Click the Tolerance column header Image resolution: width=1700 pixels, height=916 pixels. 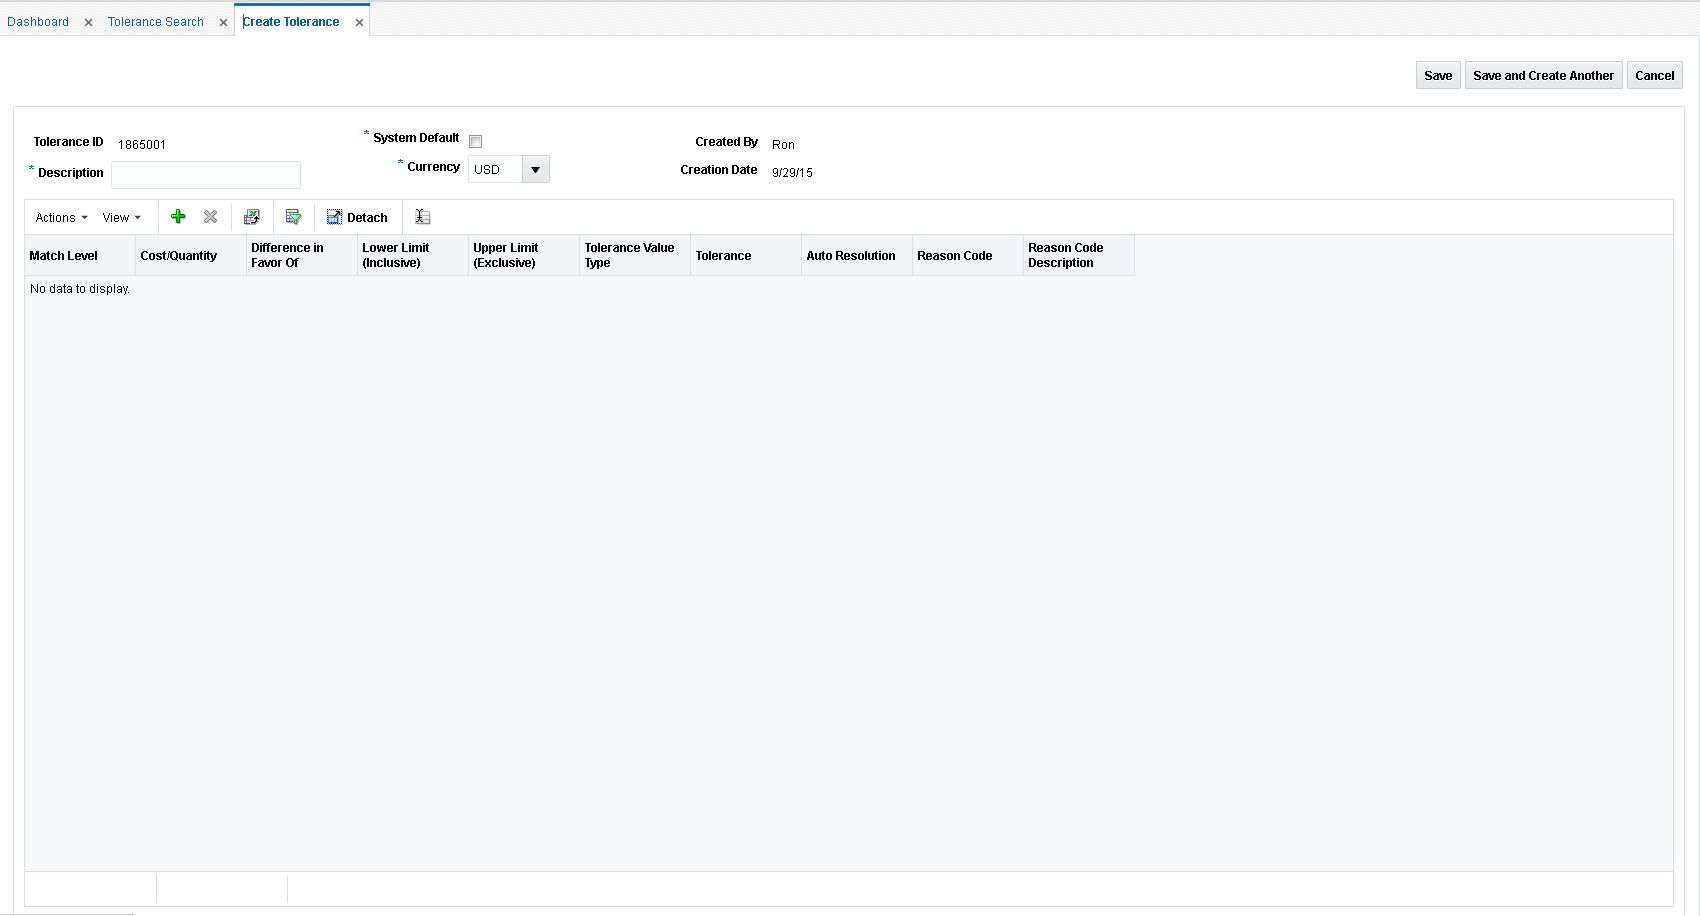coord(746,255)
